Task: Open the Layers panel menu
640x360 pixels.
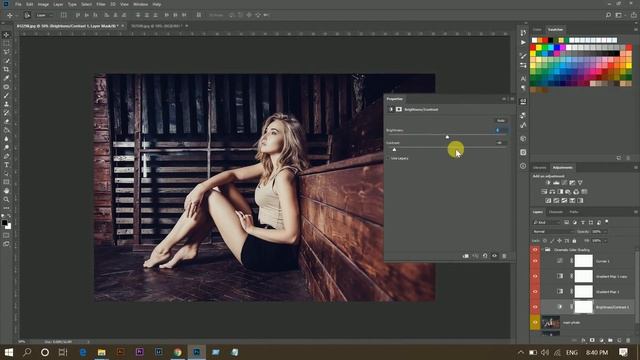Action: coord(636,212)
